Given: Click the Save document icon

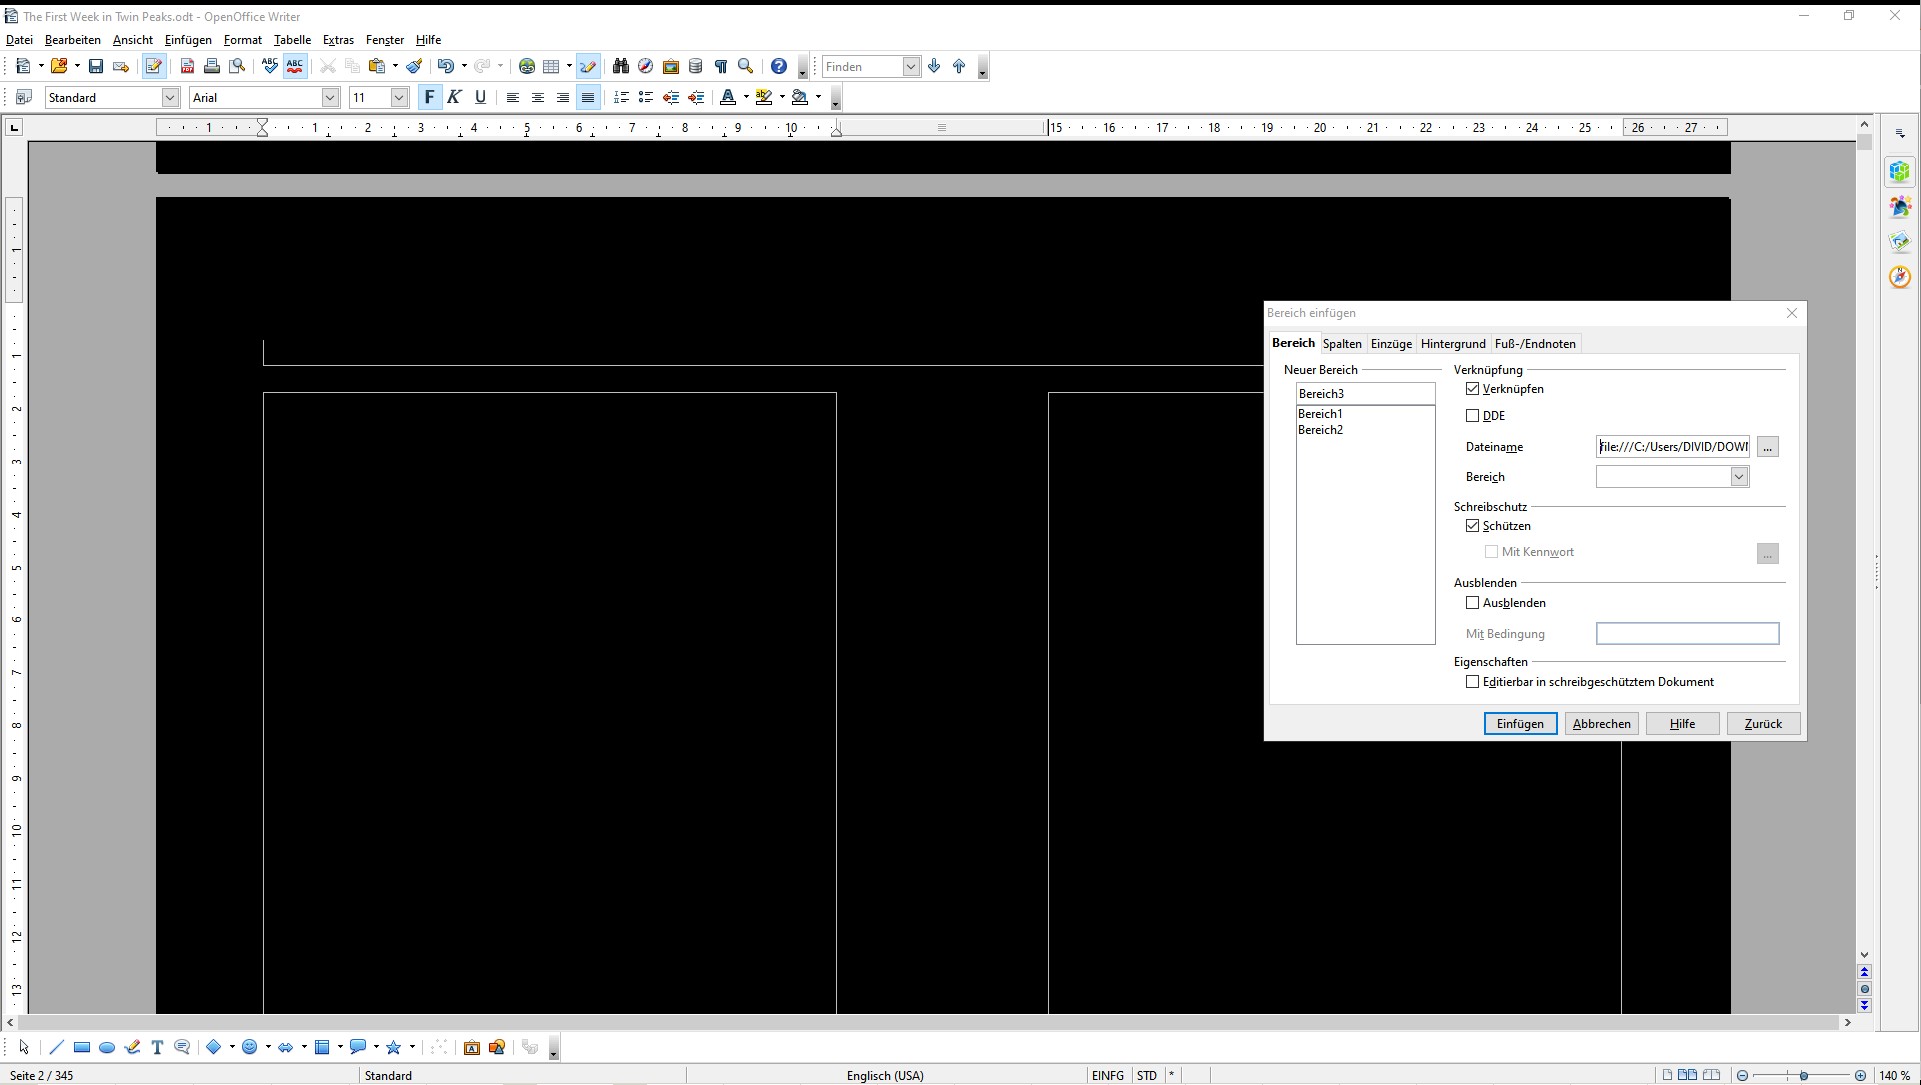Looking at the screenshot, I should tap(96, 66).
